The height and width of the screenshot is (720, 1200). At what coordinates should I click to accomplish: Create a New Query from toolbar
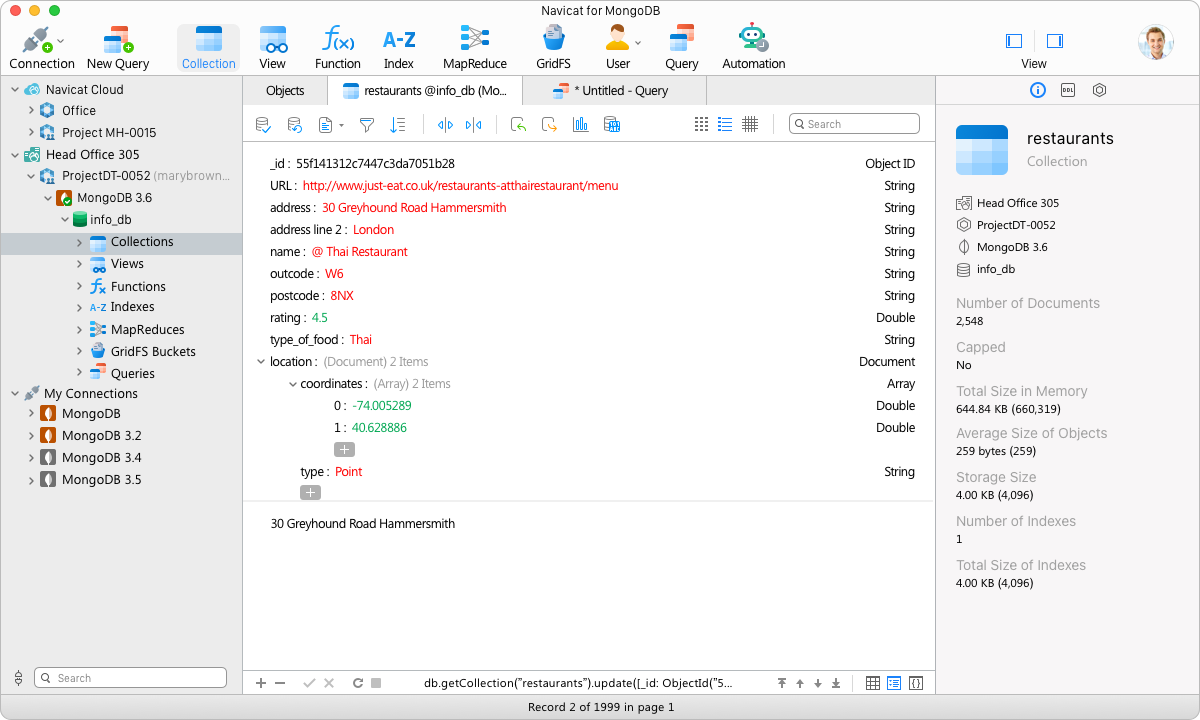click(118, 48)
